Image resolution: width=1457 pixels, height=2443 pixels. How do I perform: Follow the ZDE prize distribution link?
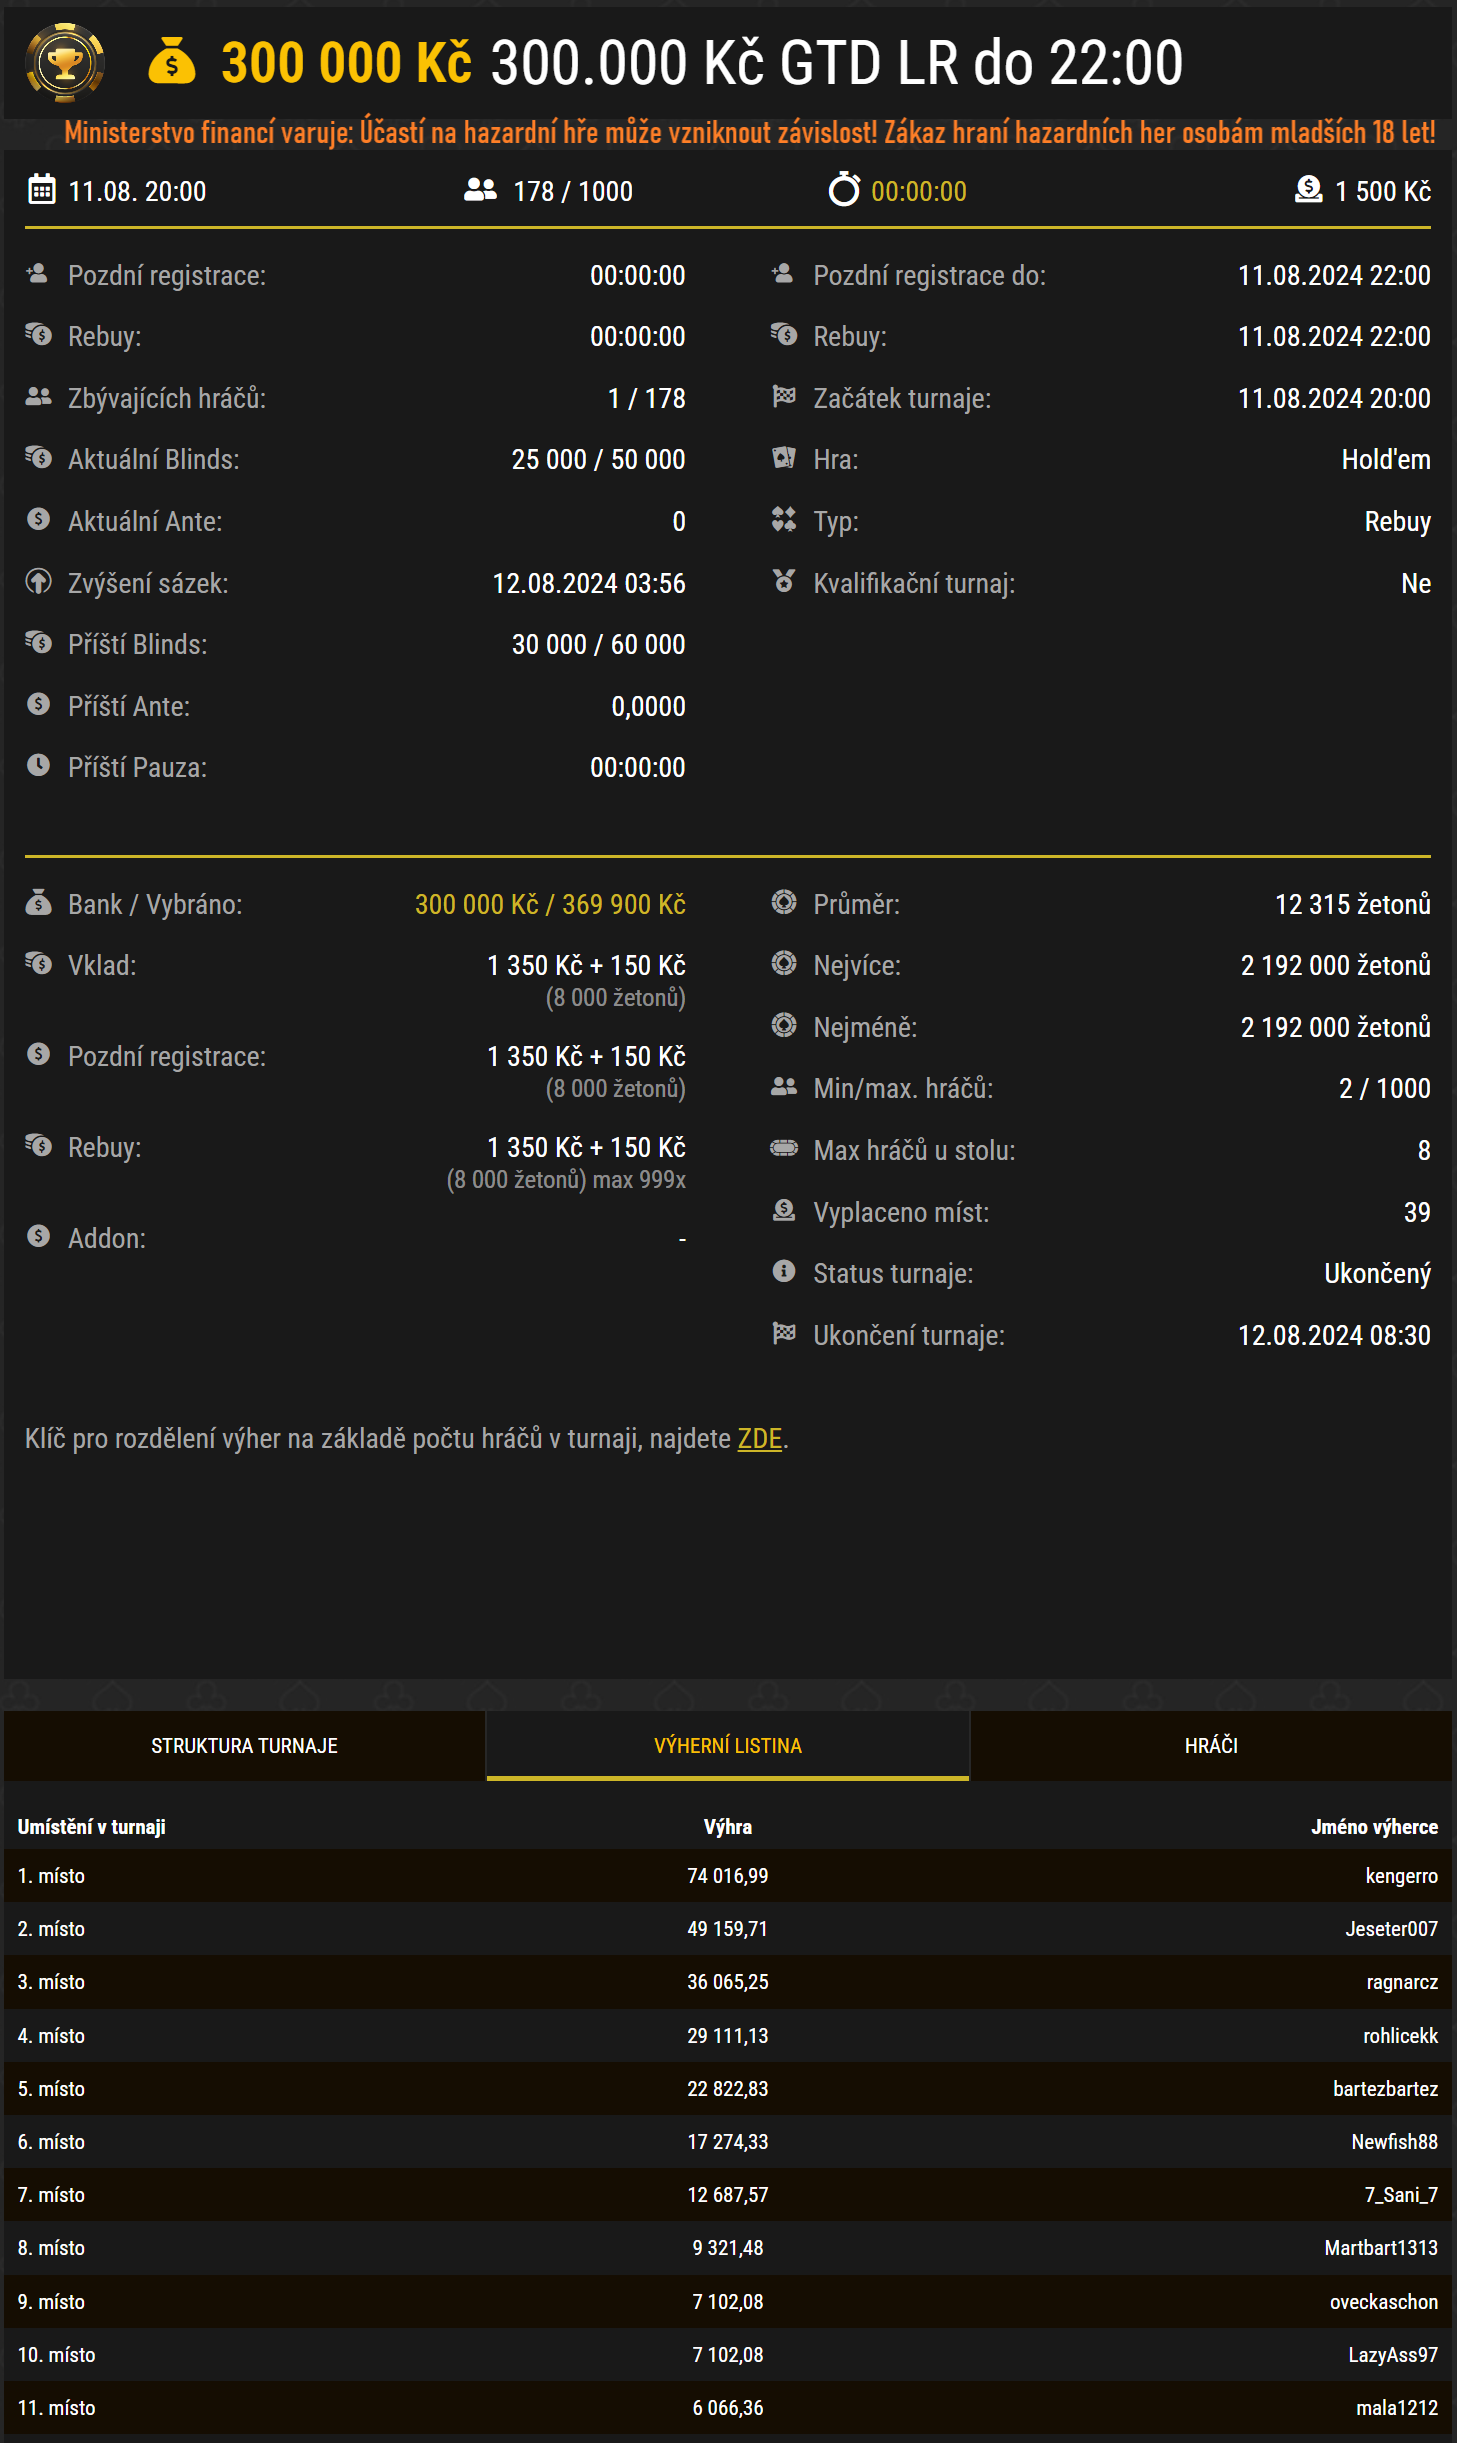[x=759, y=1439]
